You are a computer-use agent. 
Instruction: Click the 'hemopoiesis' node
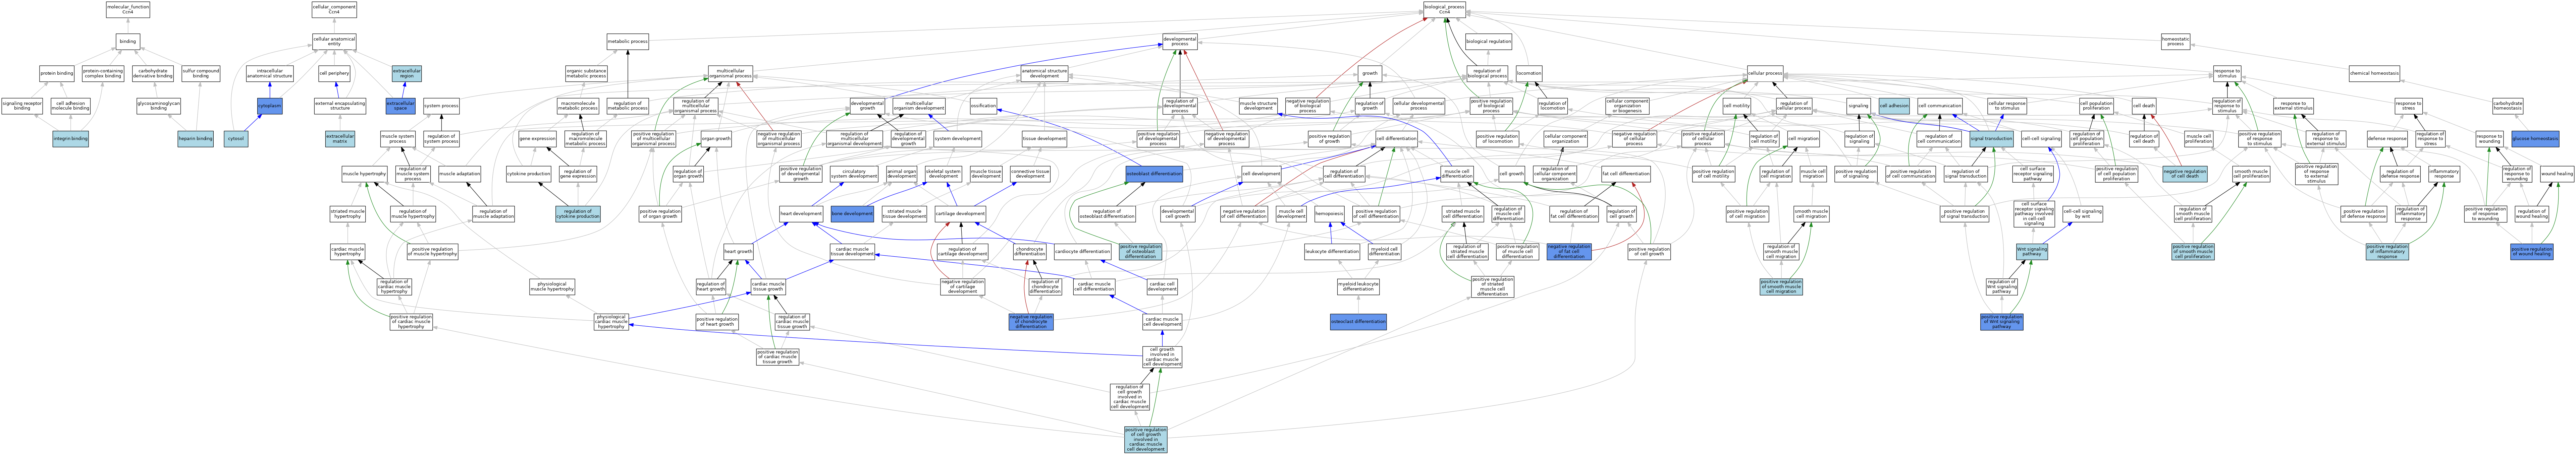coord(1329,214)
